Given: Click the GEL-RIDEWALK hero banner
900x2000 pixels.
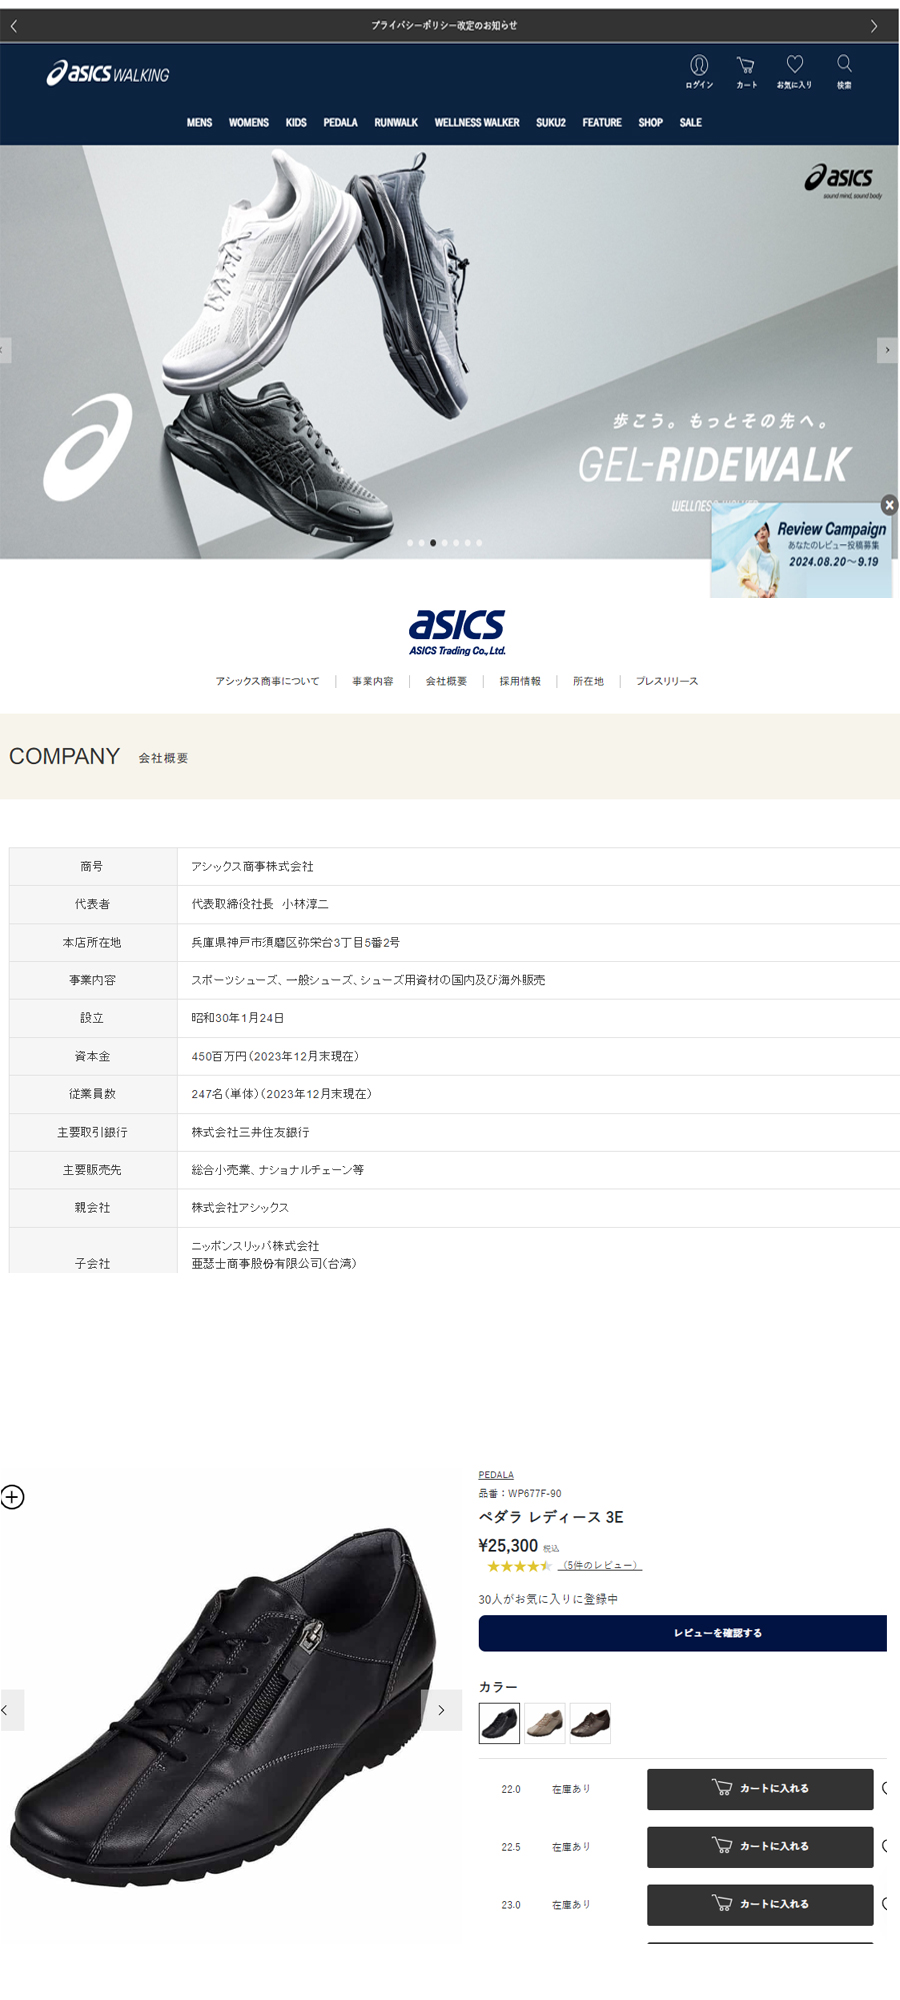Looking at the screenshot, I should (x=450, y=352).
